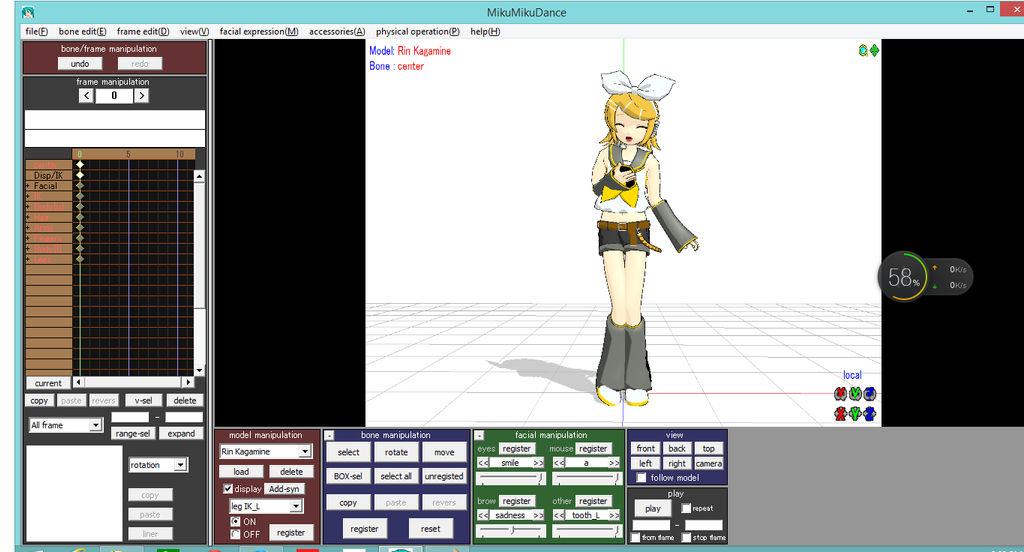Click the play range start field

pyautogui.click(x=651, y=525)
